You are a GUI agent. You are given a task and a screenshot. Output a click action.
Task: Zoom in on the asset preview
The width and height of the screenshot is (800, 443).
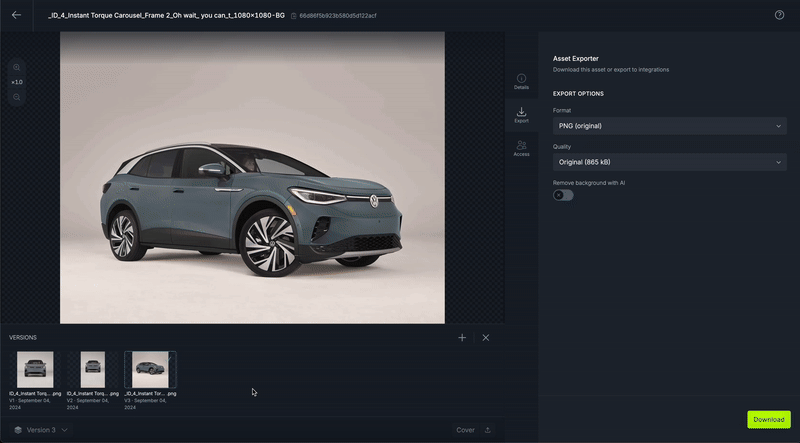[x=17, y=67]
